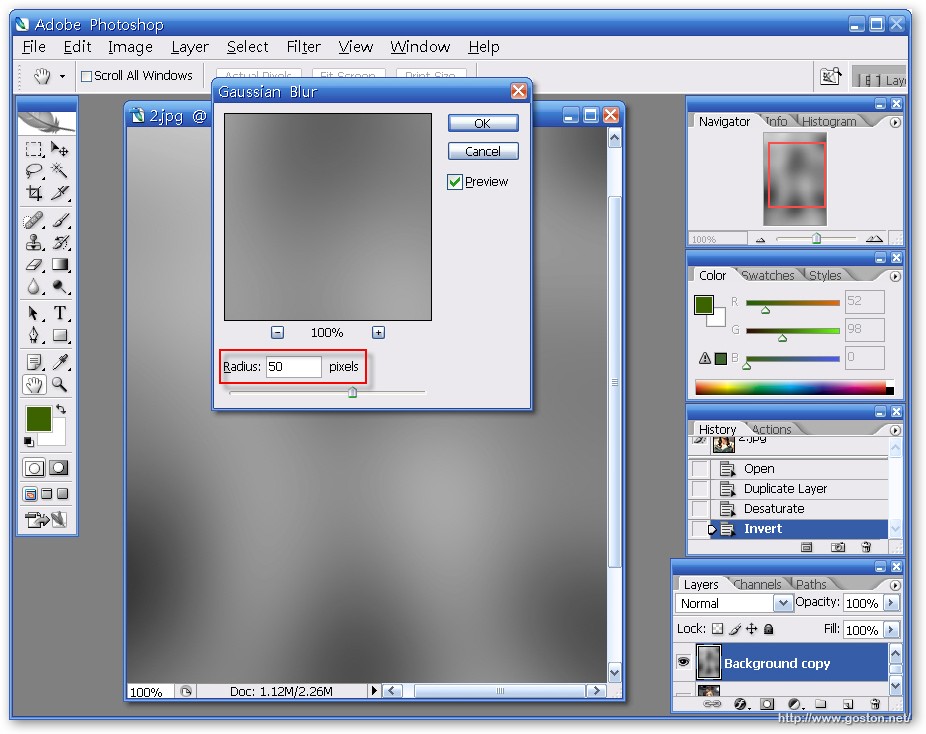Set history brush source to Open state
Image resolution: width=926 pixels, height=734 pixels.
[x=700, y=469]
